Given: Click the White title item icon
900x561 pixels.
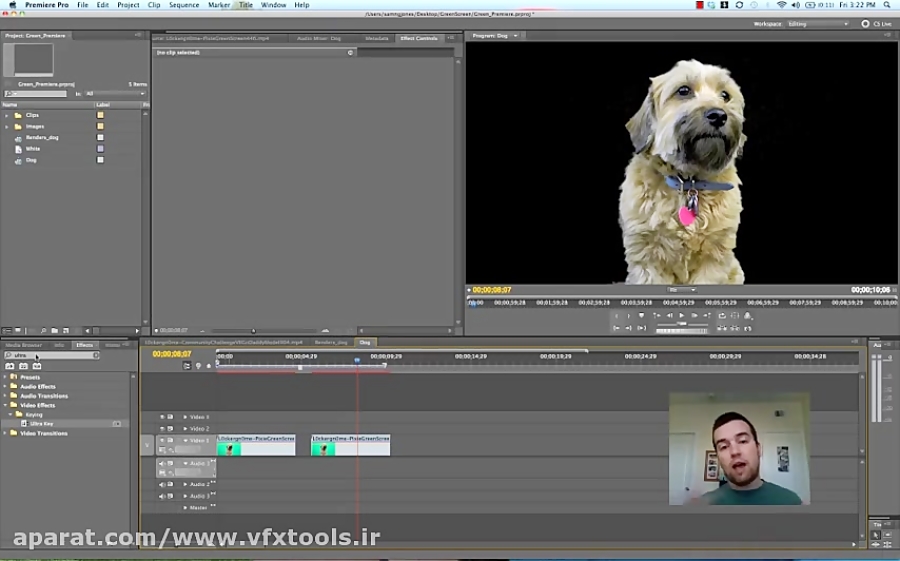Looking at the screenshot, I should pyautogui.click(x=19, y=149).
